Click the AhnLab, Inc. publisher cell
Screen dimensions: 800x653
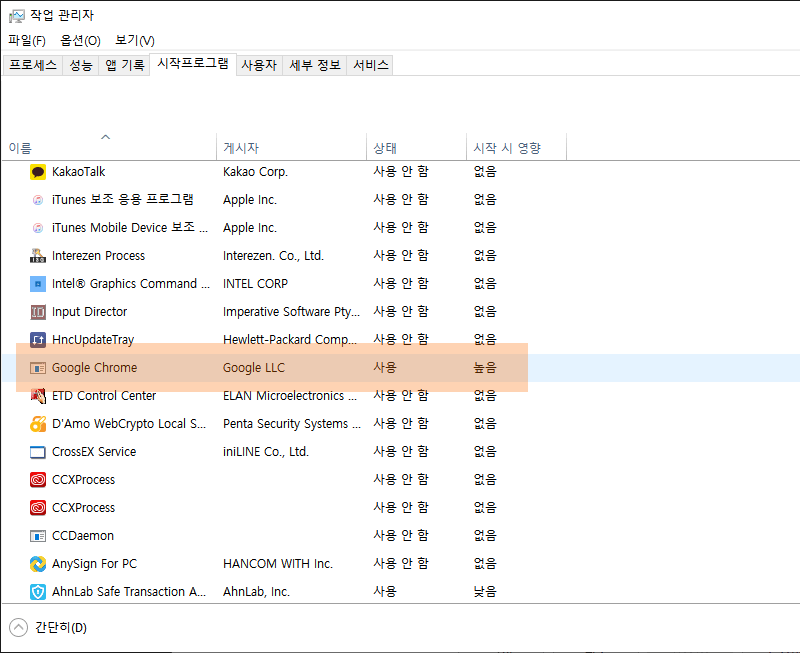pos(256,592)
